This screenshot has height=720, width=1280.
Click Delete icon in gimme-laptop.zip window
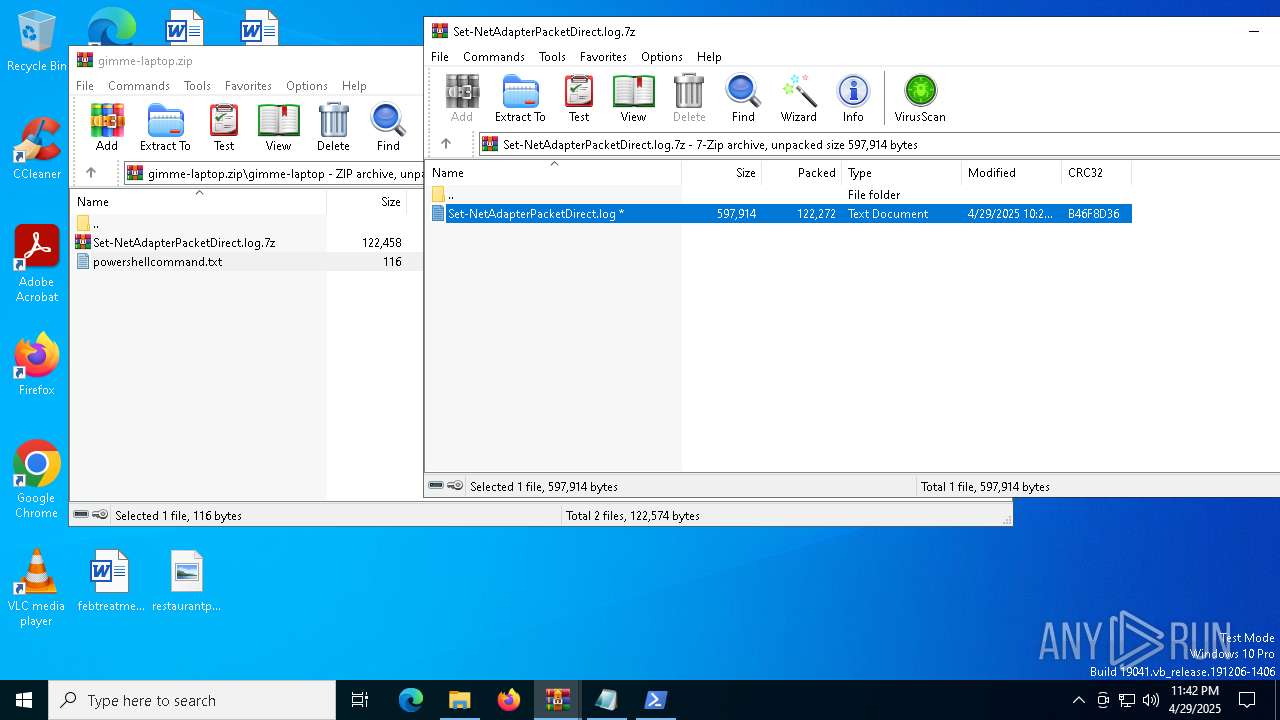click(x=333, y=127)
